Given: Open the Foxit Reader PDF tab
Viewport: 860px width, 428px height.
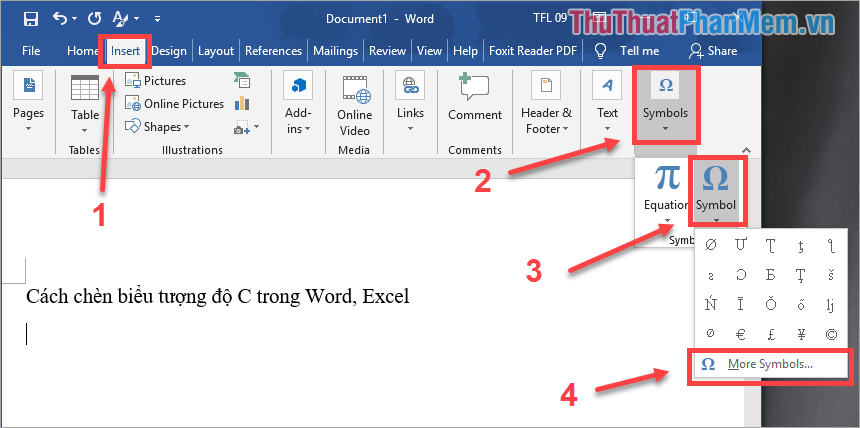Looking at the screenshot, I should pos(533,51).
